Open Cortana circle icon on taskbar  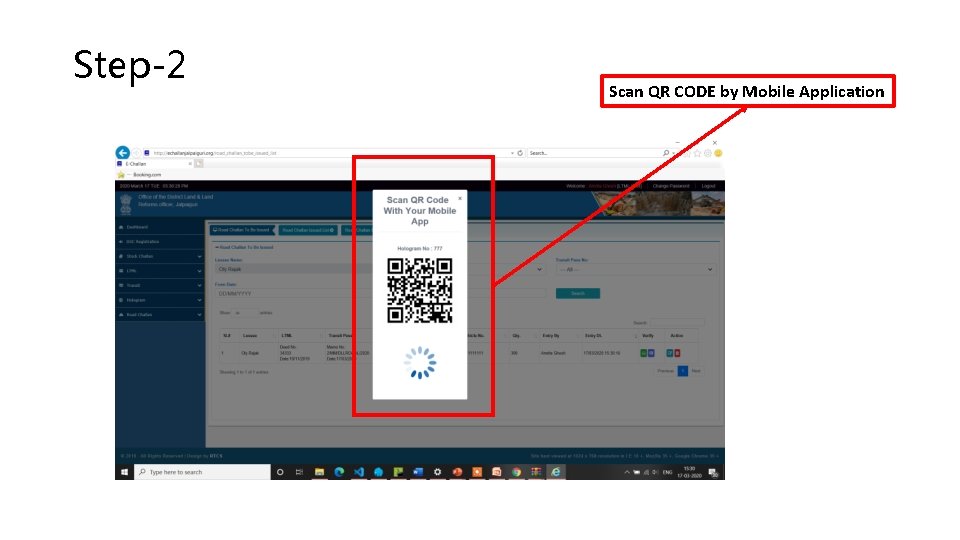280,472
